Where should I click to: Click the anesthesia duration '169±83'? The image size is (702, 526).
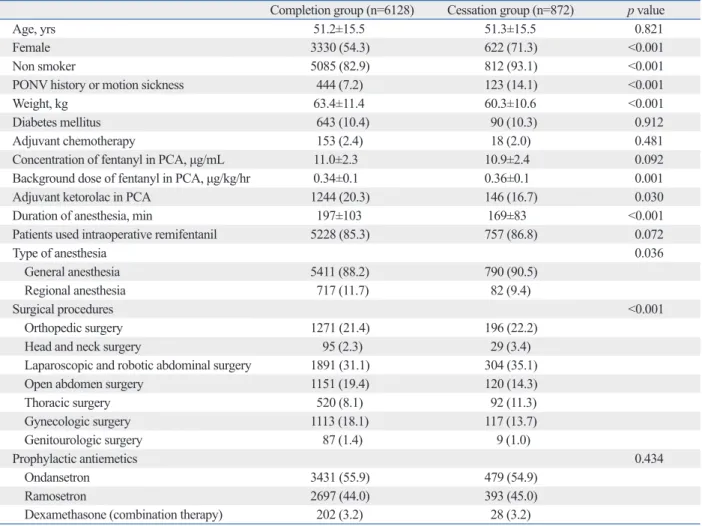[x=507, y=216]
